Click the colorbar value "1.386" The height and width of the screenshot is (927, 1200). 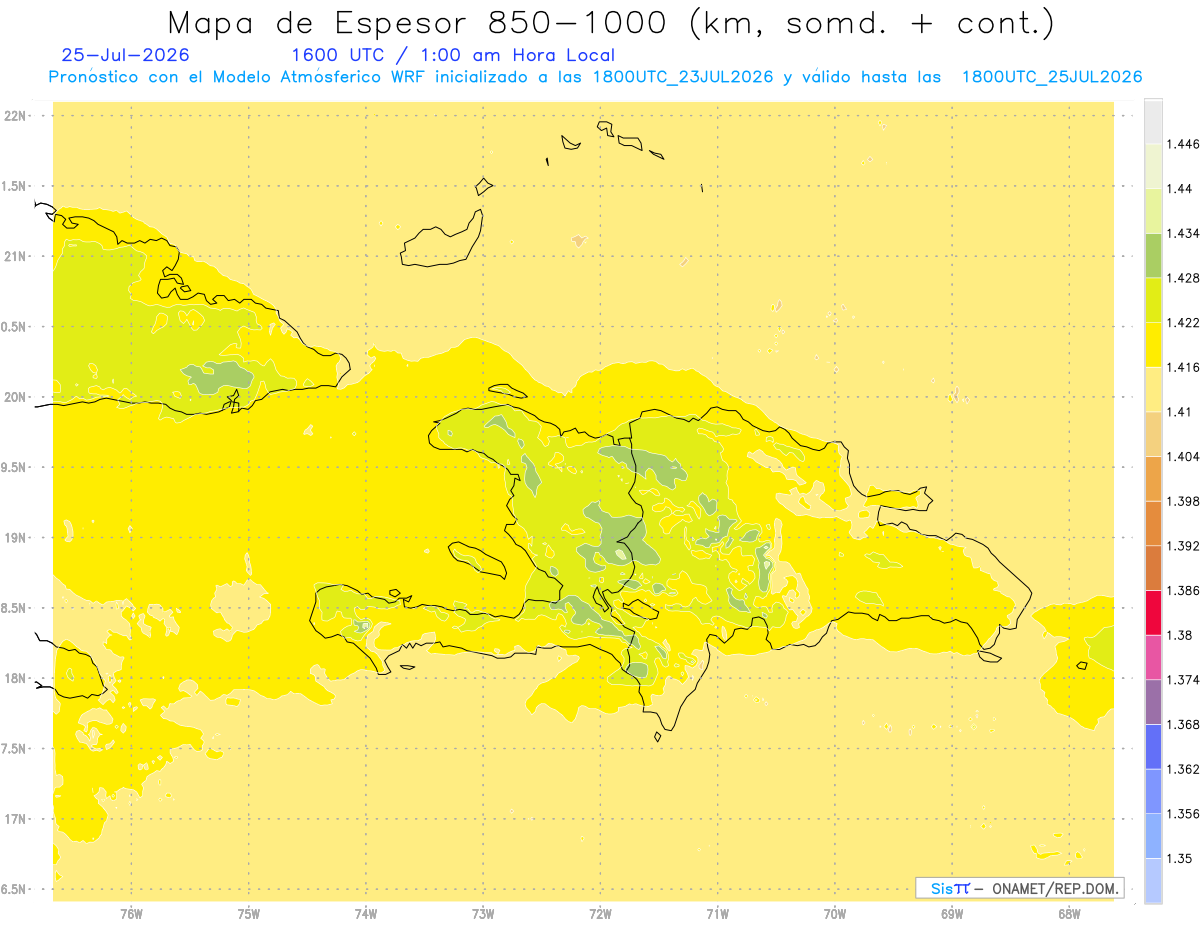click(x=1183, y=590)
